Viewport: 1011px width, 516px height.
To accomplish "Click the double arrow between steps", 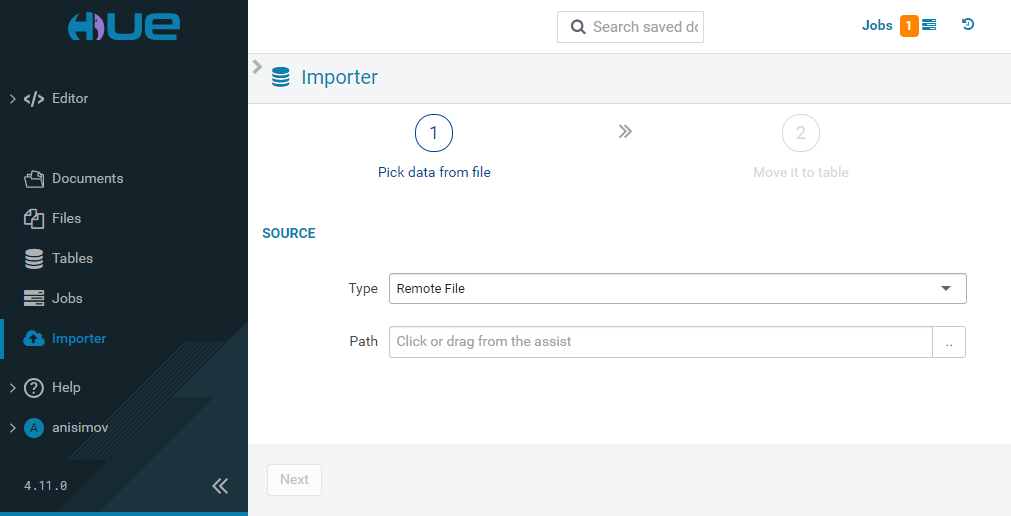I will [x=625, y=132].
